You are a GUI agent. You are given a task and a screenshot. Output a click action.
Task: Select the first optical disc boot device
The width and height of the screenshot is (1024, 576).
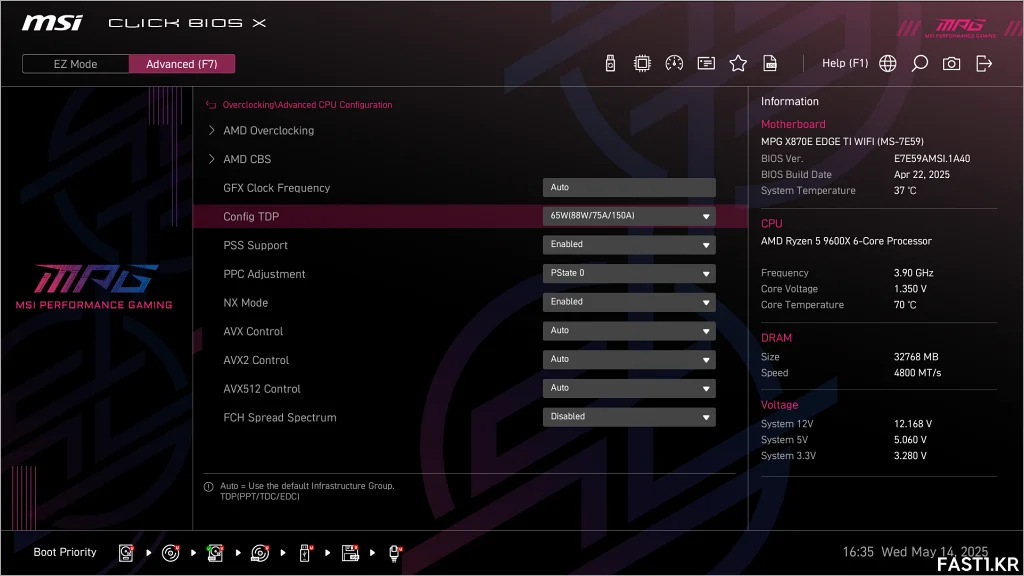[x=170, y=553]
